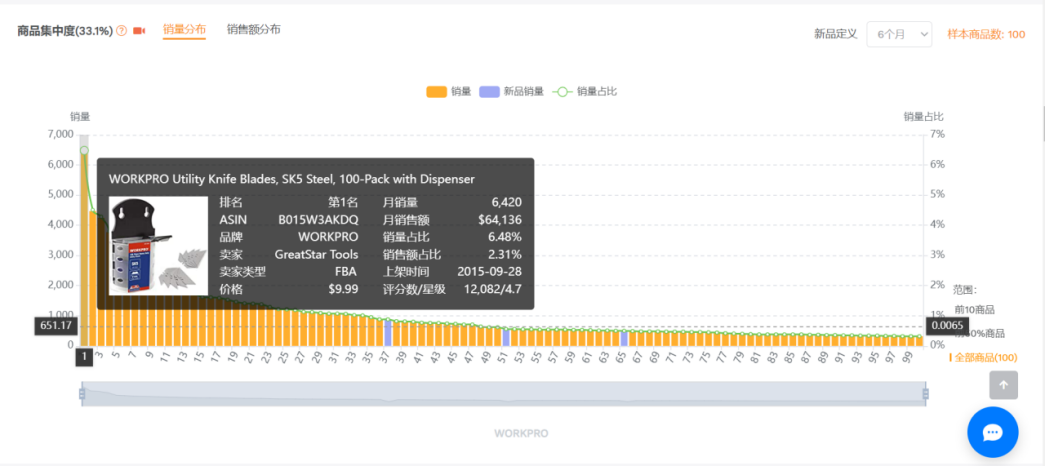Image resolution: width=1046 pixels, height=467 pixels.
Task: Click the purple new-product bar at rank 37
Action: click(387, 333)
